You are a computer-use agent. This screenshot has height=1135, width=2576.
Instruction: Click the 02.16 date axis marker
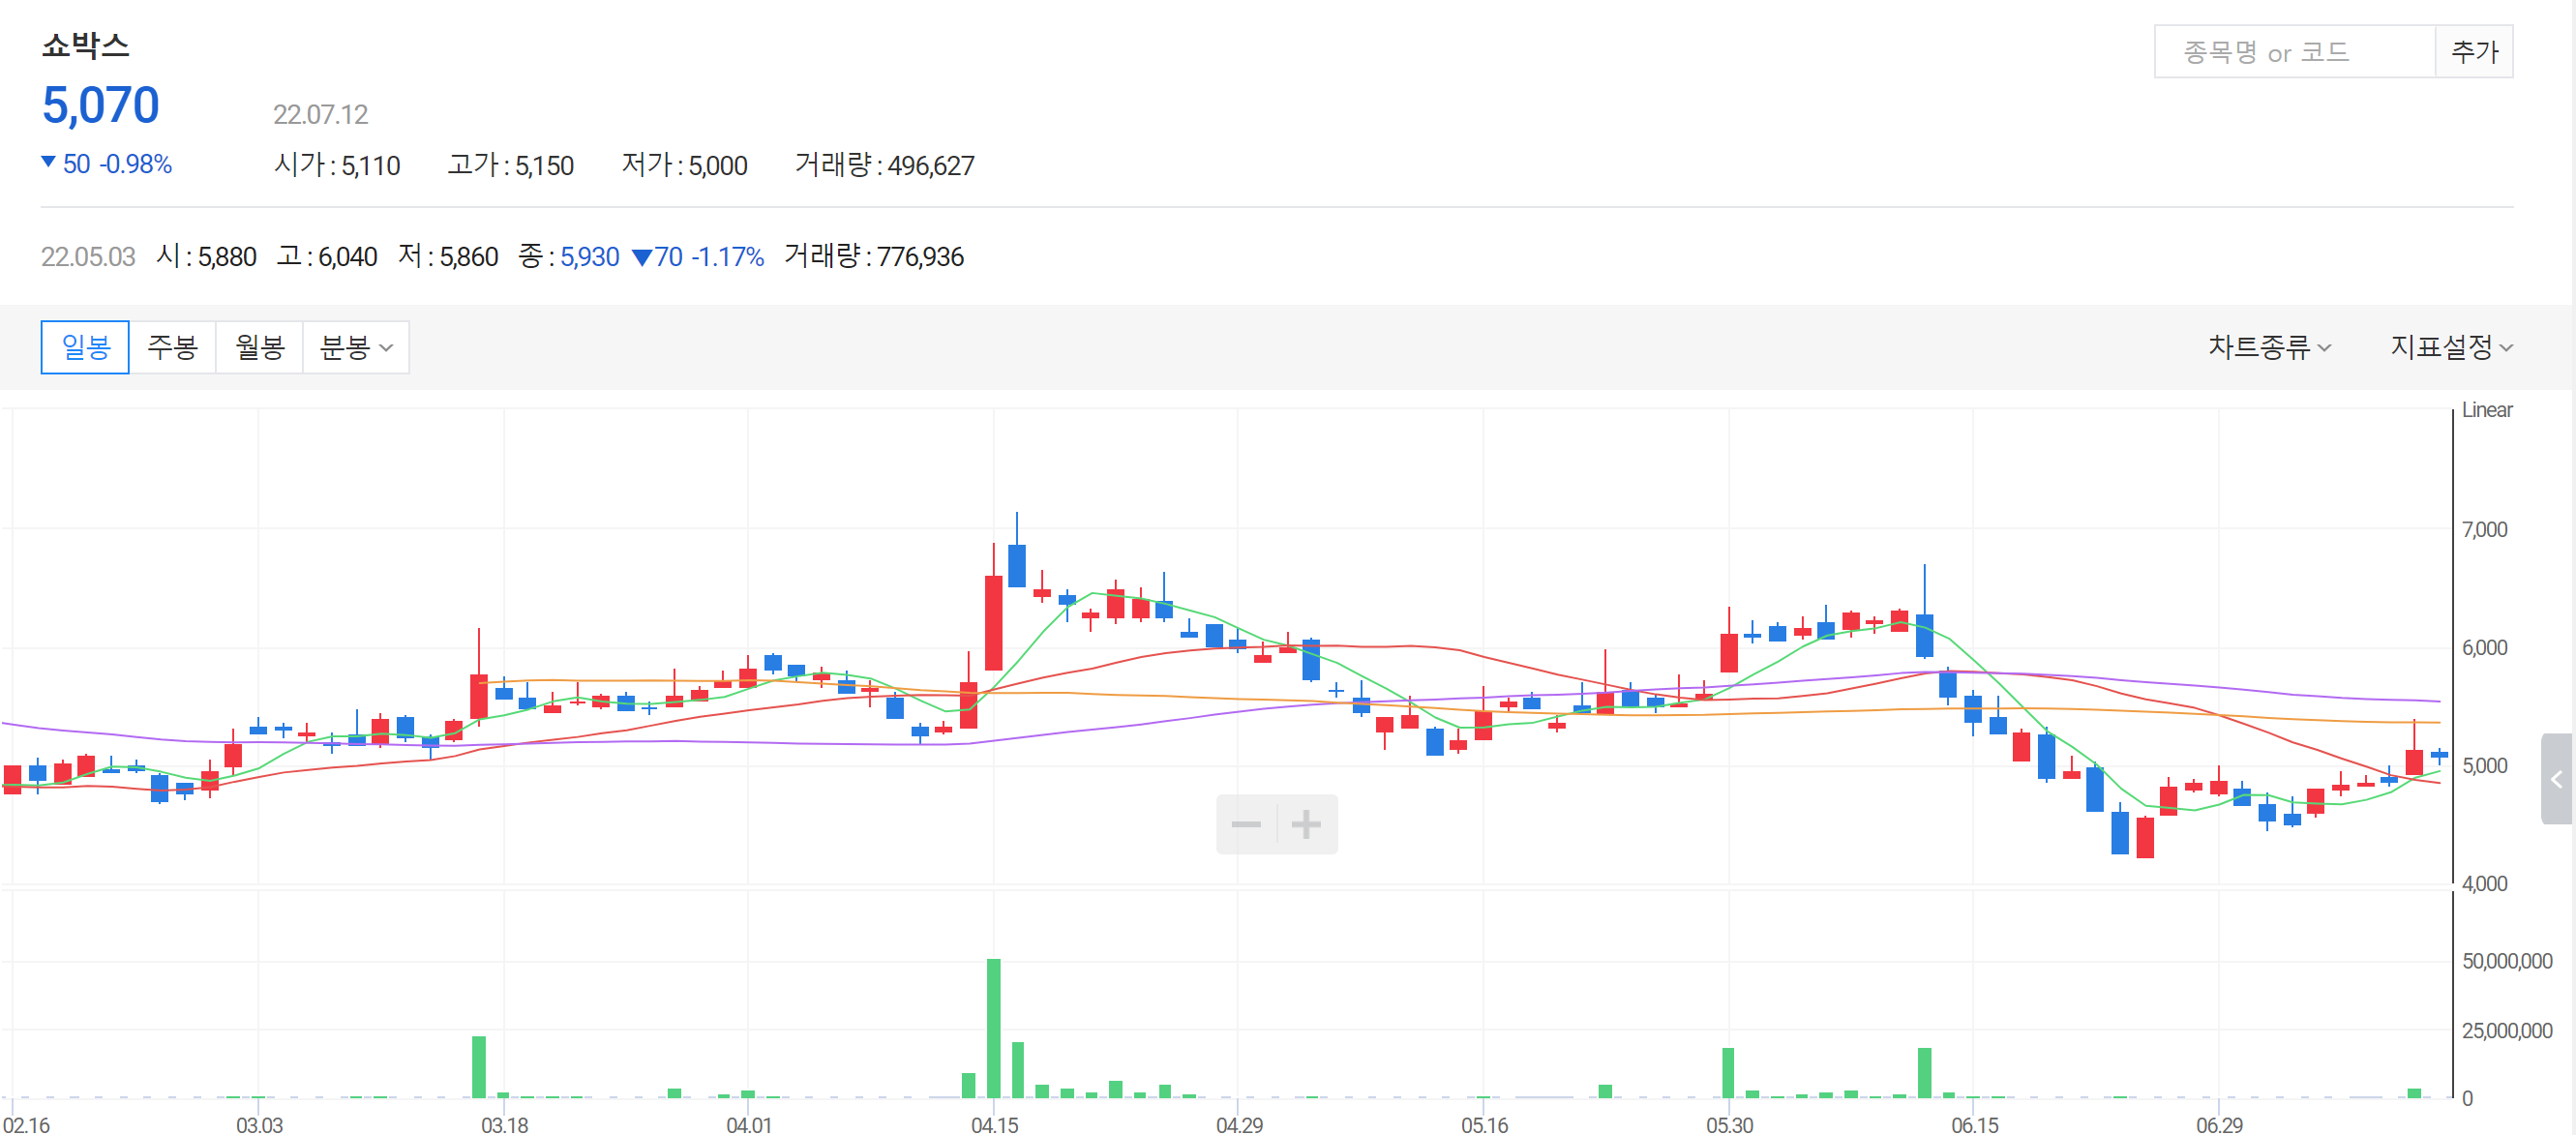[x=26, y=1124]
